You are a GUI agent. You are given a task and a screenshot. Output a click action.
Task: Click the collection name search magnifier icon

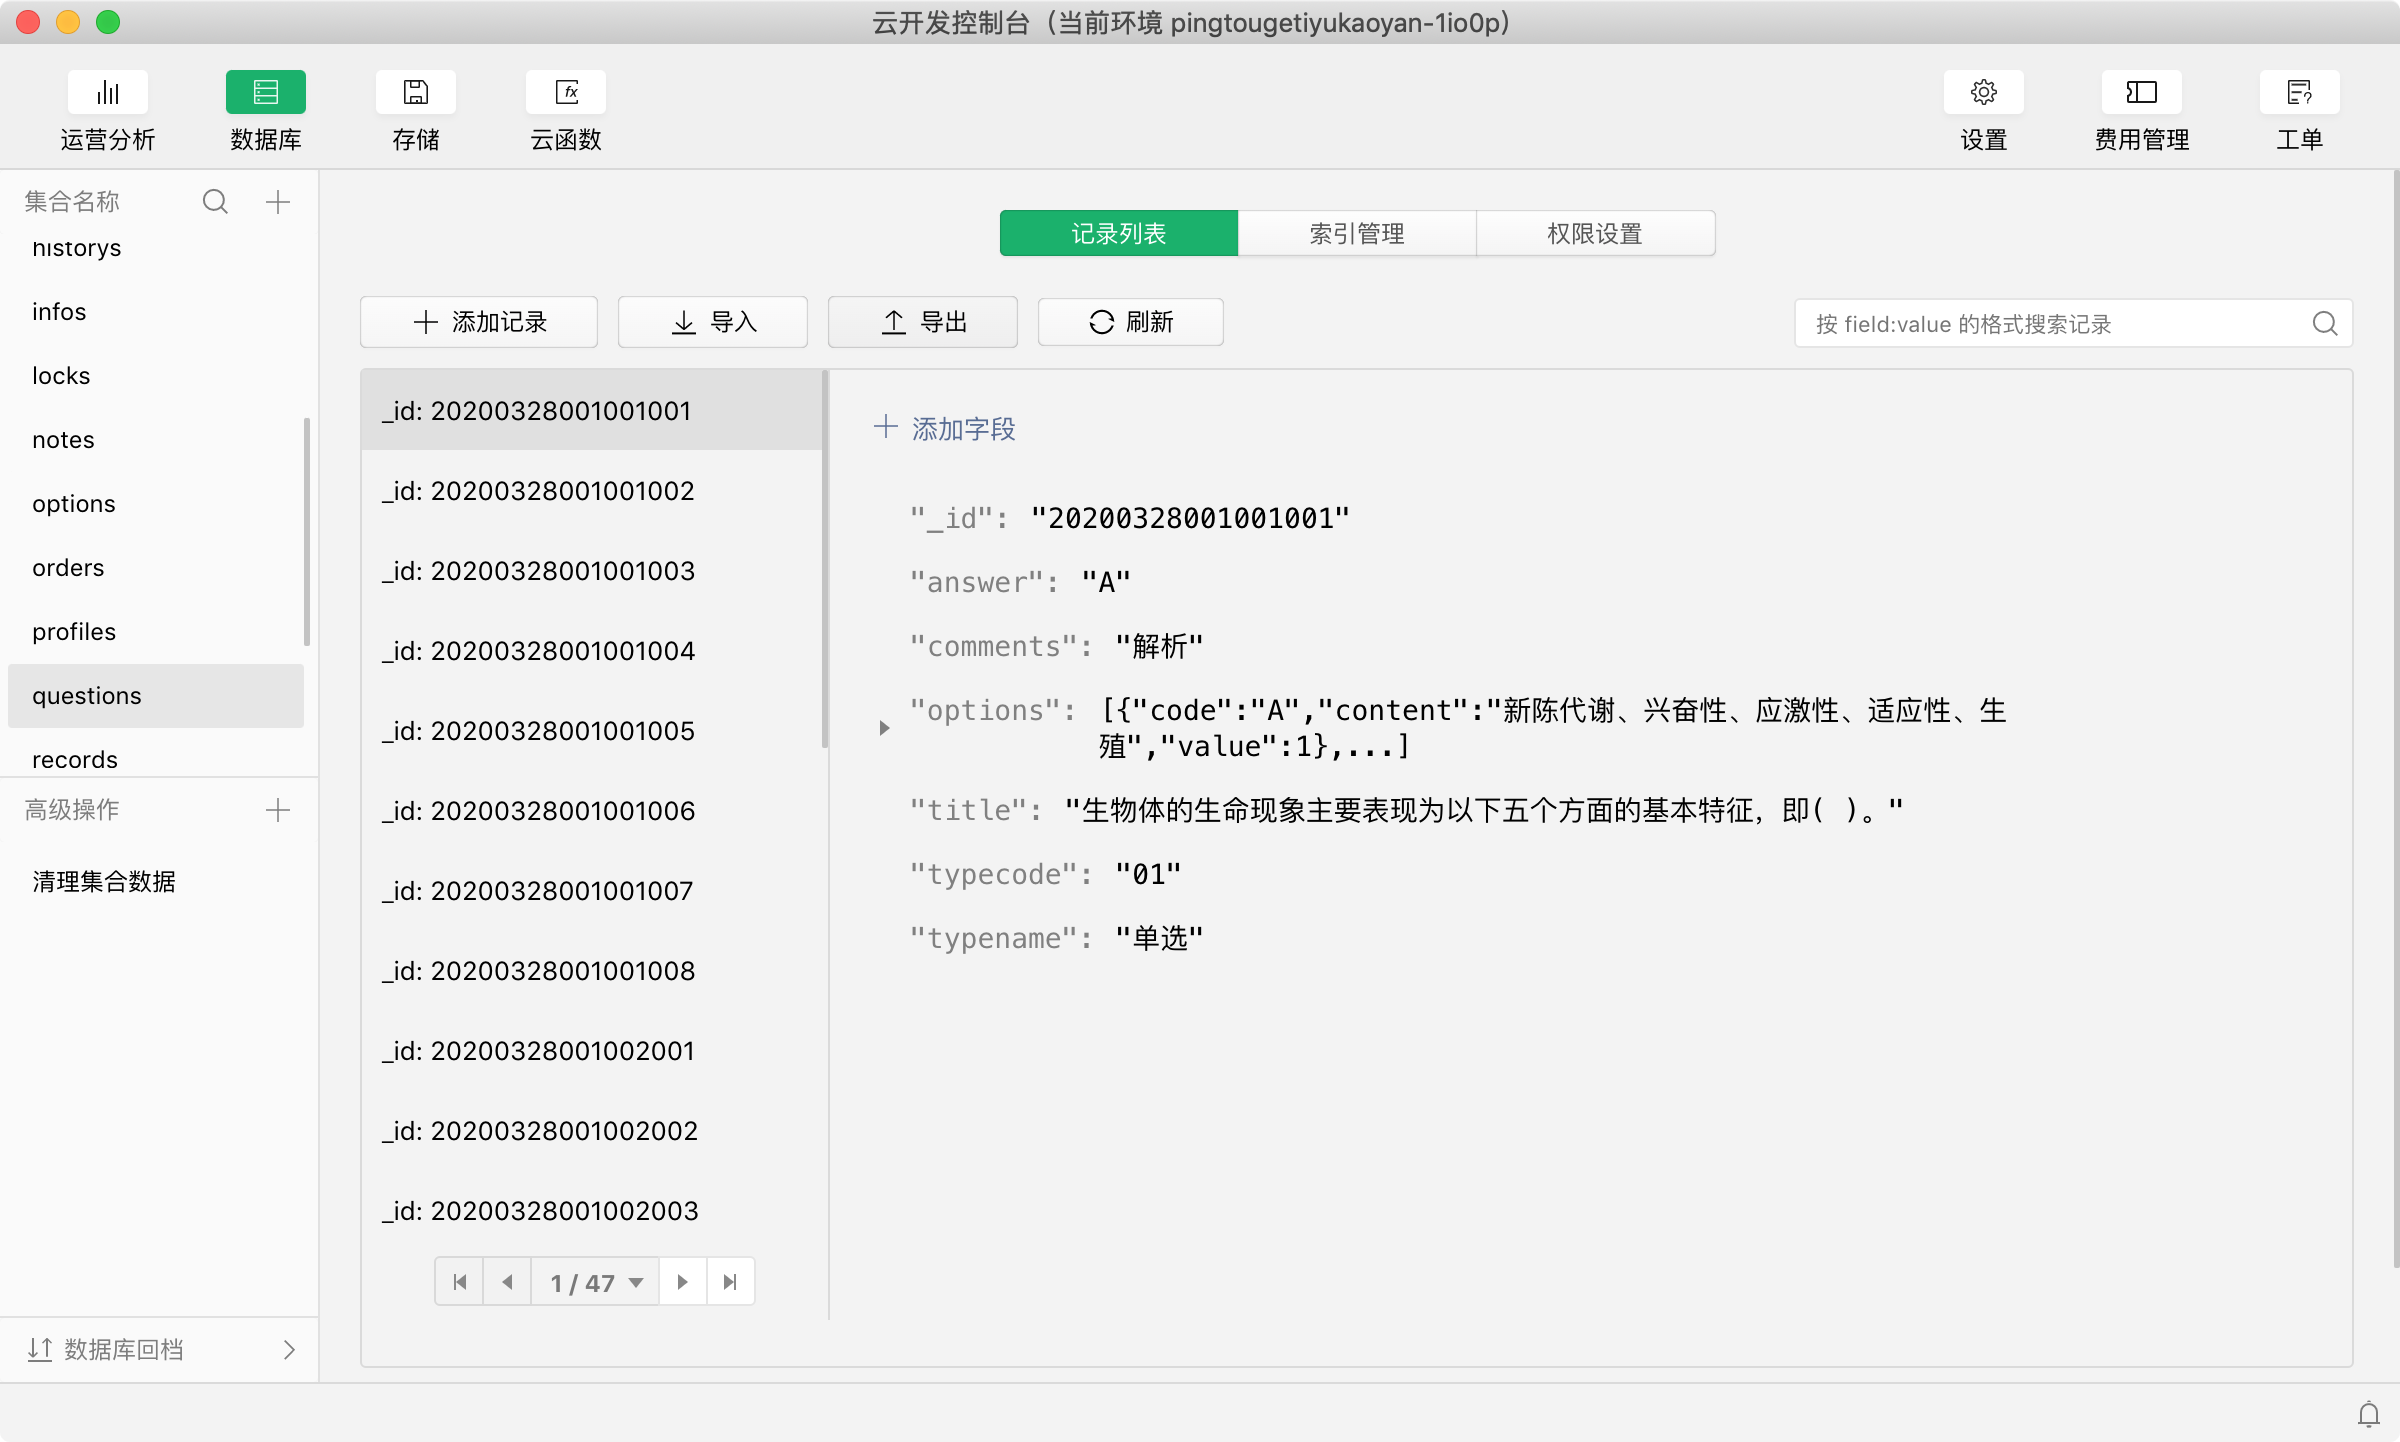coord(215,202)
